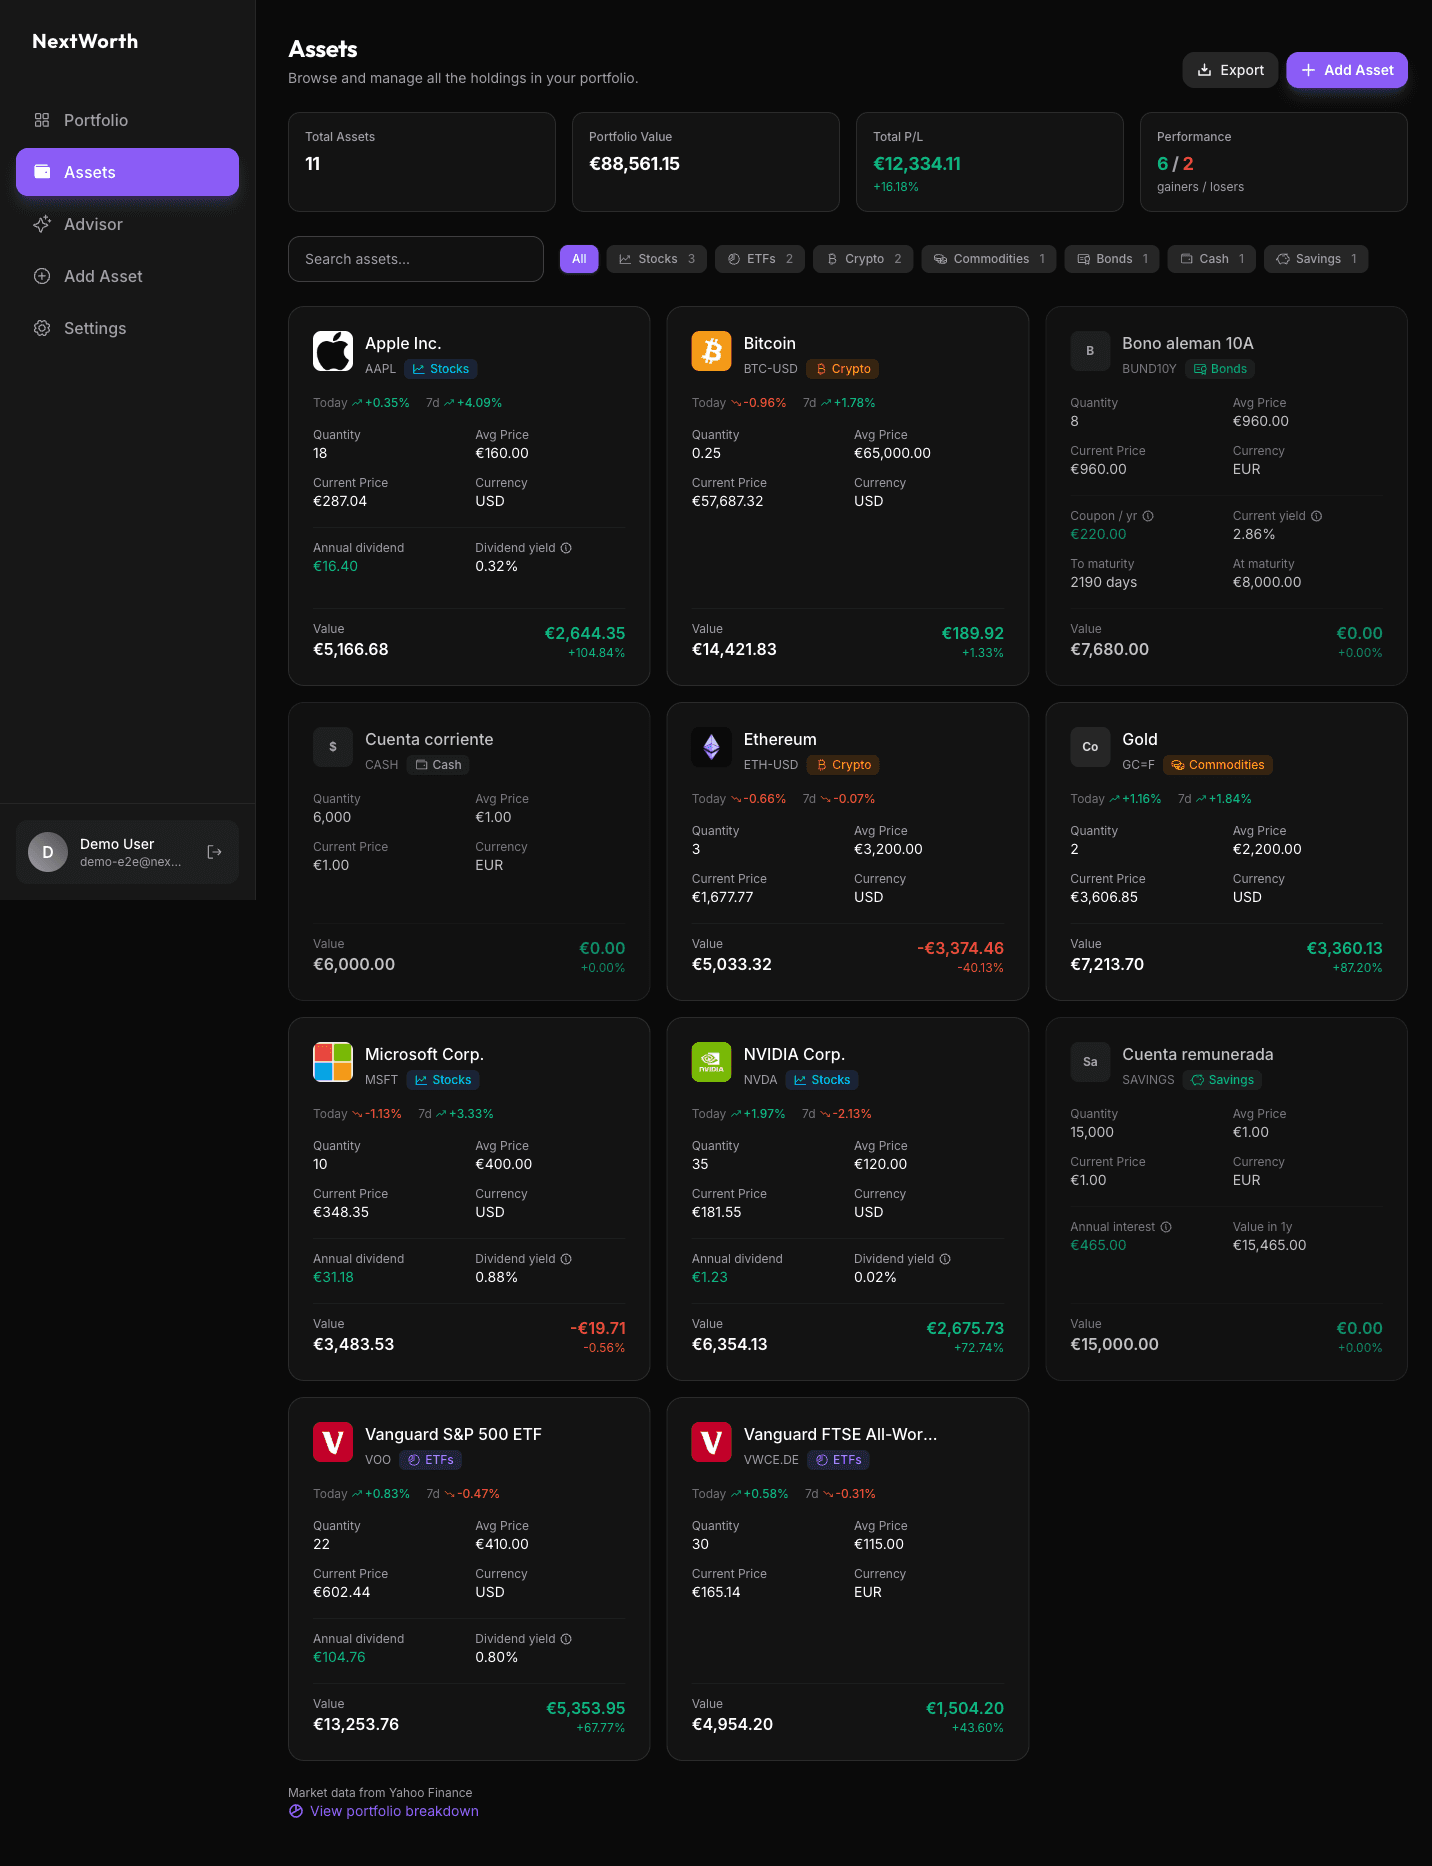Filter assets by Bonds
This screenshot has width=1432, height=1866.
coord(1112,259)
